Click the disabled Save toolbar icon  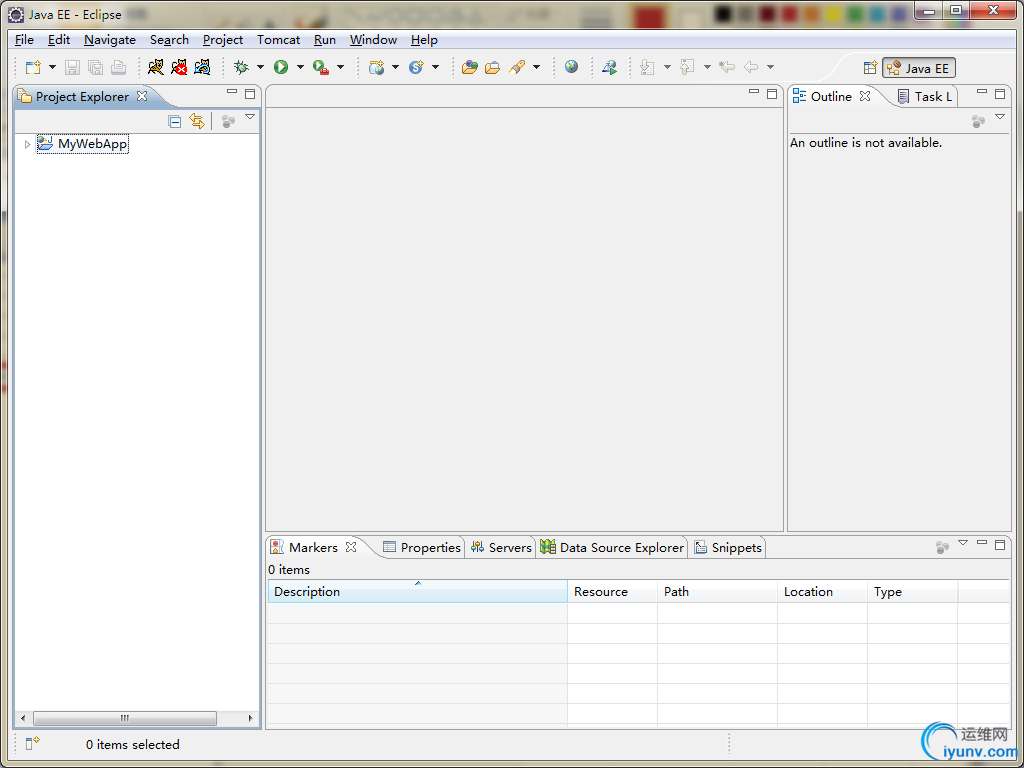[72, 67]
